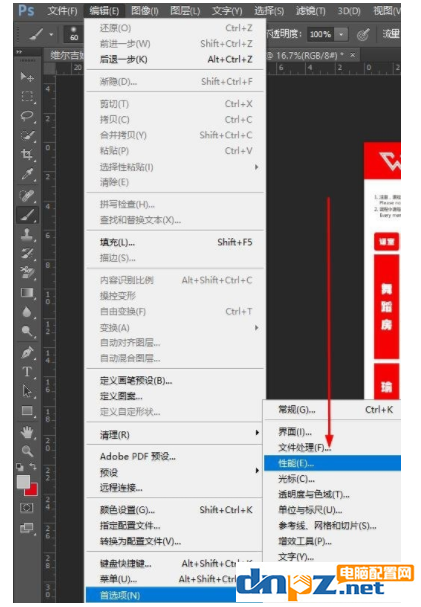The width and height of the screenshot is (421, 607).
Task: Select the Rectangle shape tool
Action: click(27, 410)
